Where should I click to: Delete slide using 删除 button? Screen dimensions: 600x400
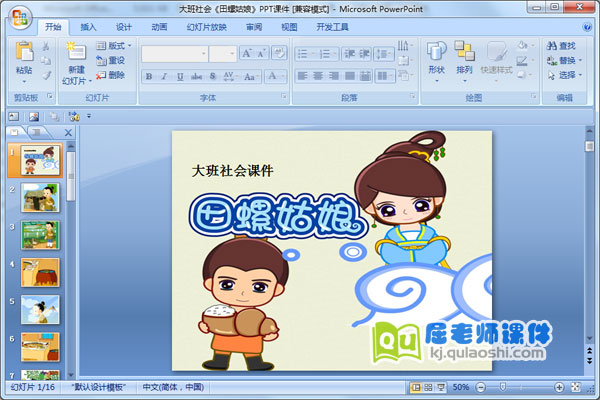point(111,75)
